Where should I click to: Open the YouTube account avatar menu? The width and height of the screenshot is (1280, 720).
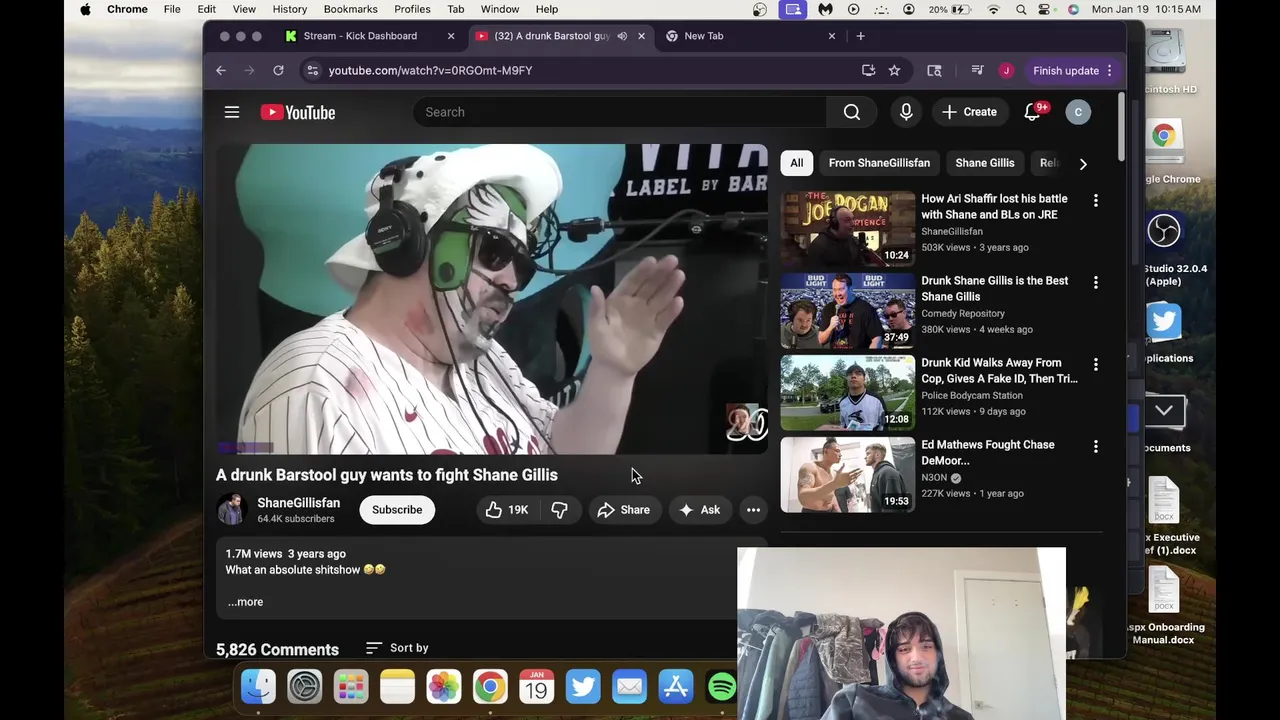1078,112
